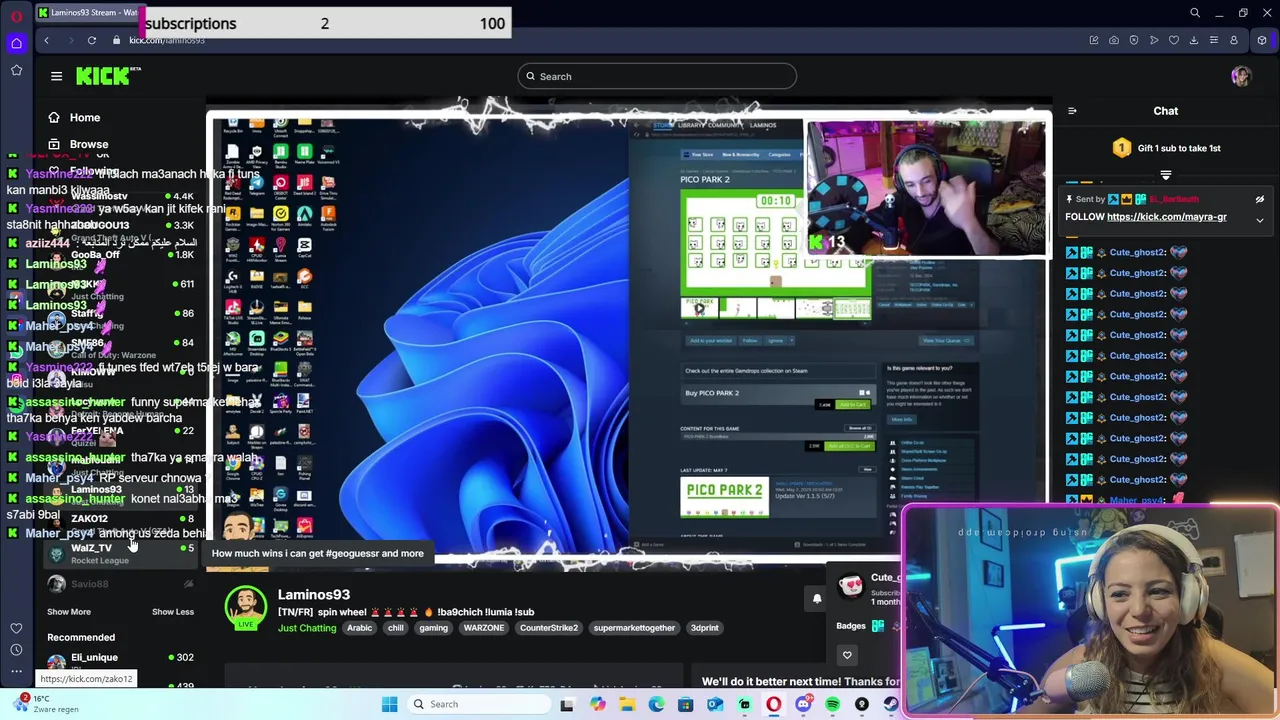Click the heart icon below Badges

pyautogui.click(x=847, y=655)
